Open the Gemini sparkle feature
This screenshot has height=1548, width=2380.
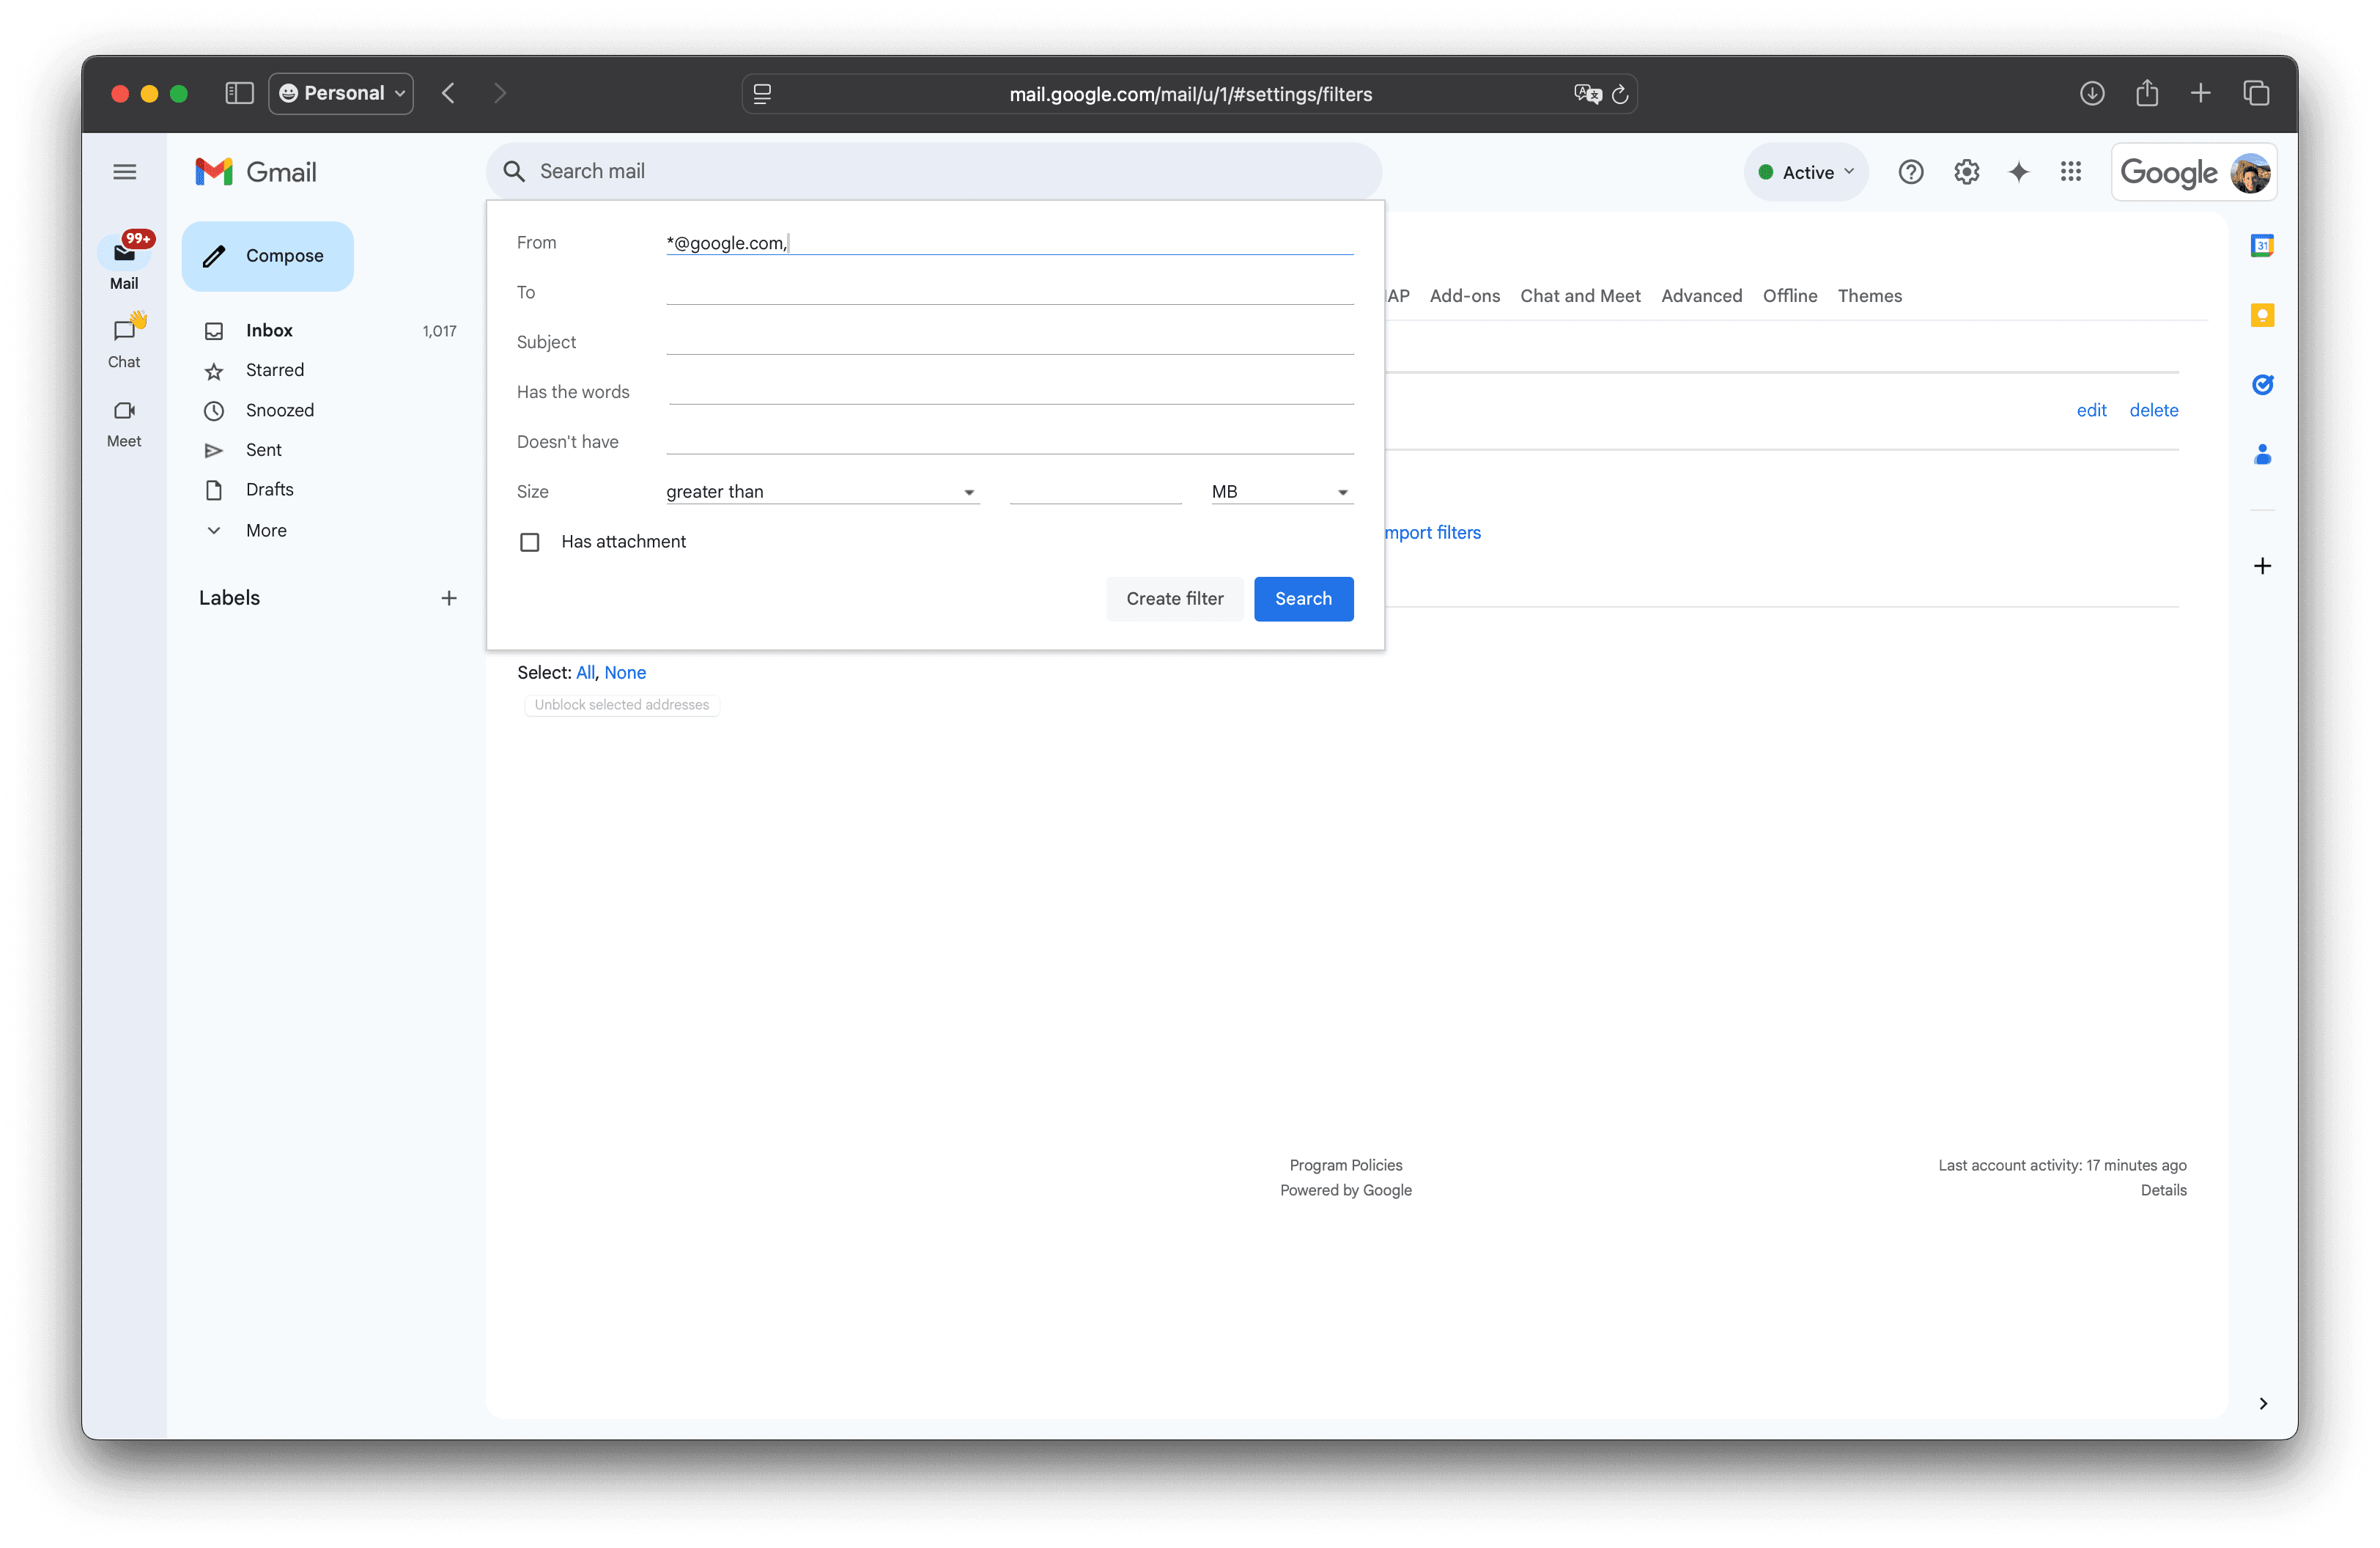coord(2019,171)
